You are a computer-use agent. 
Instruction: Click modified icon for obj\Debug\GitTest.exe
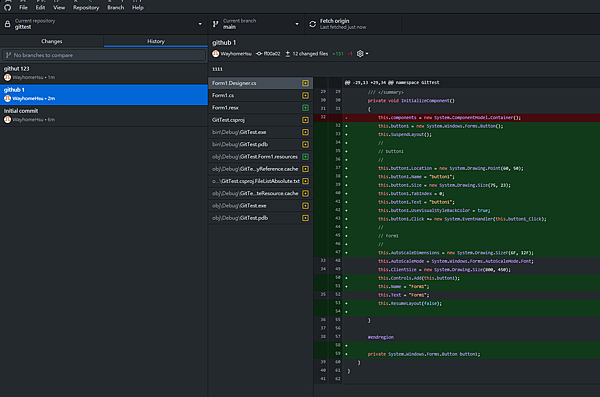click(x=305, y=206)
